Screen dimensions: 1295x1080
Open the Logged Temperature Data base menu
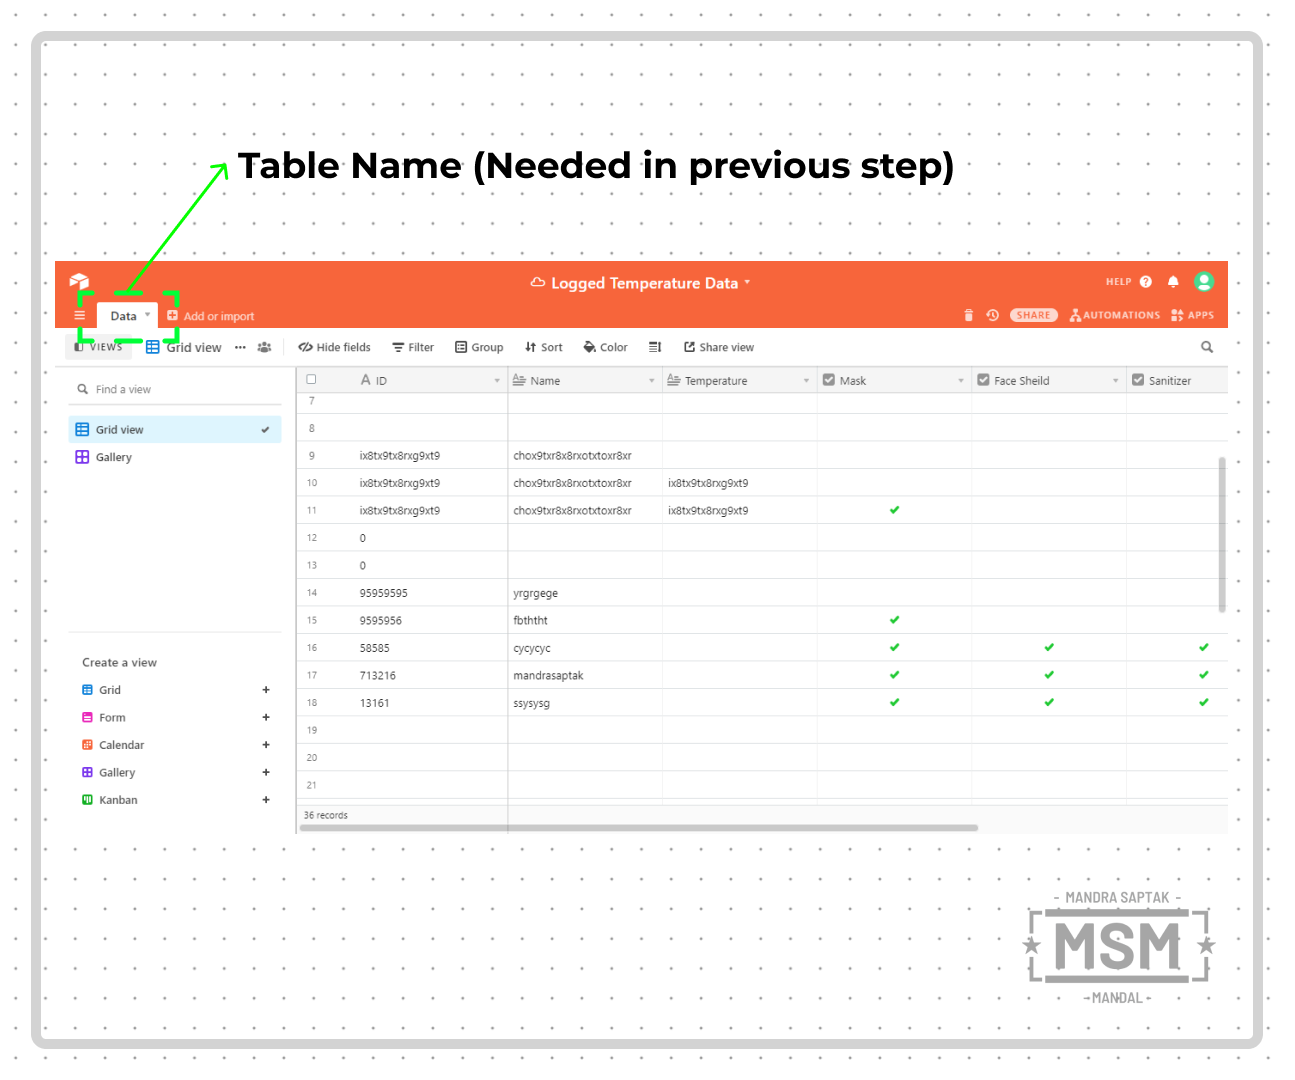click(641, 283)
